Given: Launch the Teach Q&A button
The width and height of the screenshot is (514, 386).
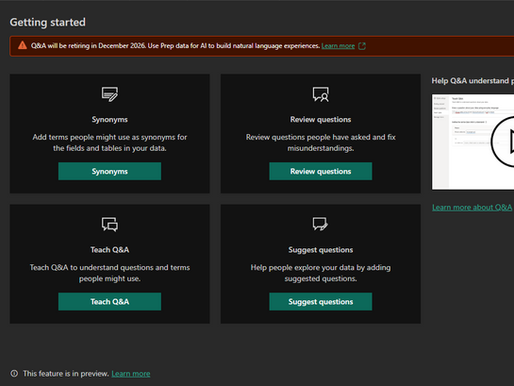Looking at the screenshot, I should tap(110, 302).
